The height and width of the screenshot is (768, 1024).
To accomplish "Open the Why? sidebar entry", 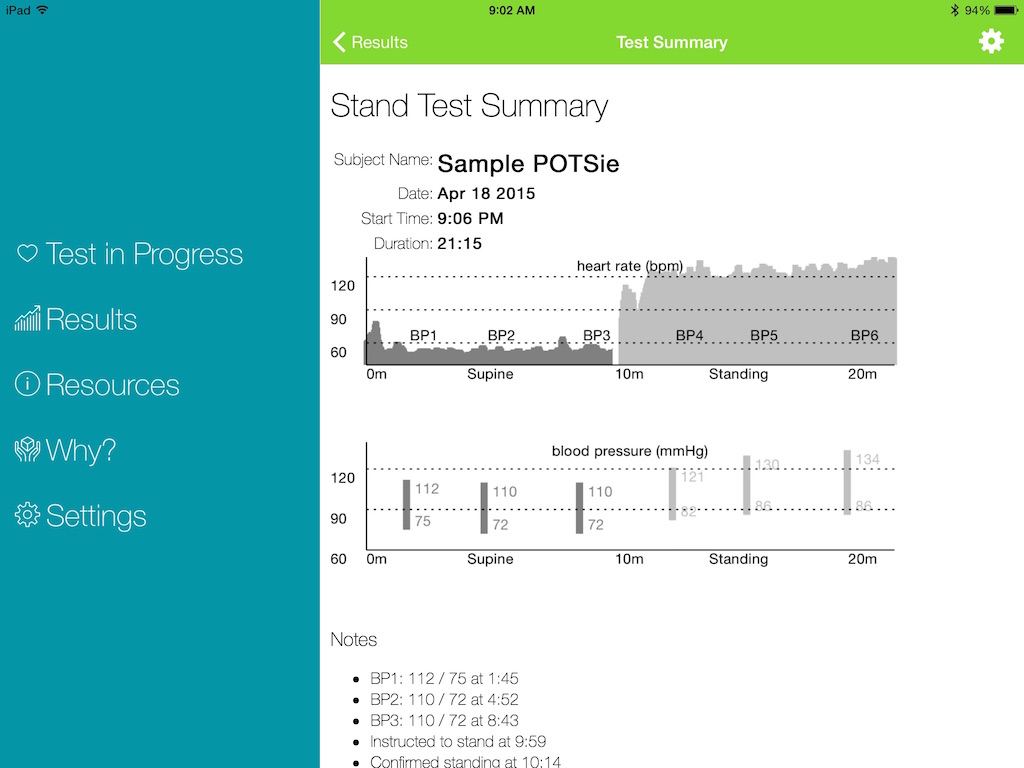I will 80,450.
